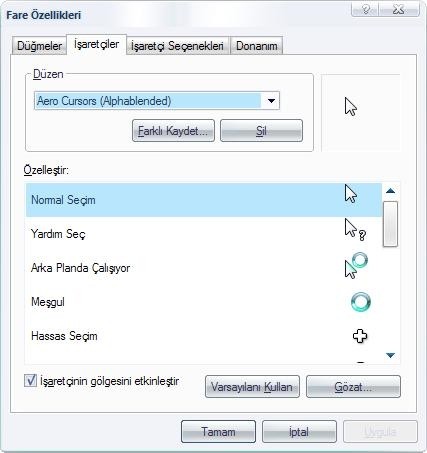Open the Düzen scheme dropdown arrow
Image resolution: width=427 pixels, height=453 pixels.
click(x=271, y=101)
